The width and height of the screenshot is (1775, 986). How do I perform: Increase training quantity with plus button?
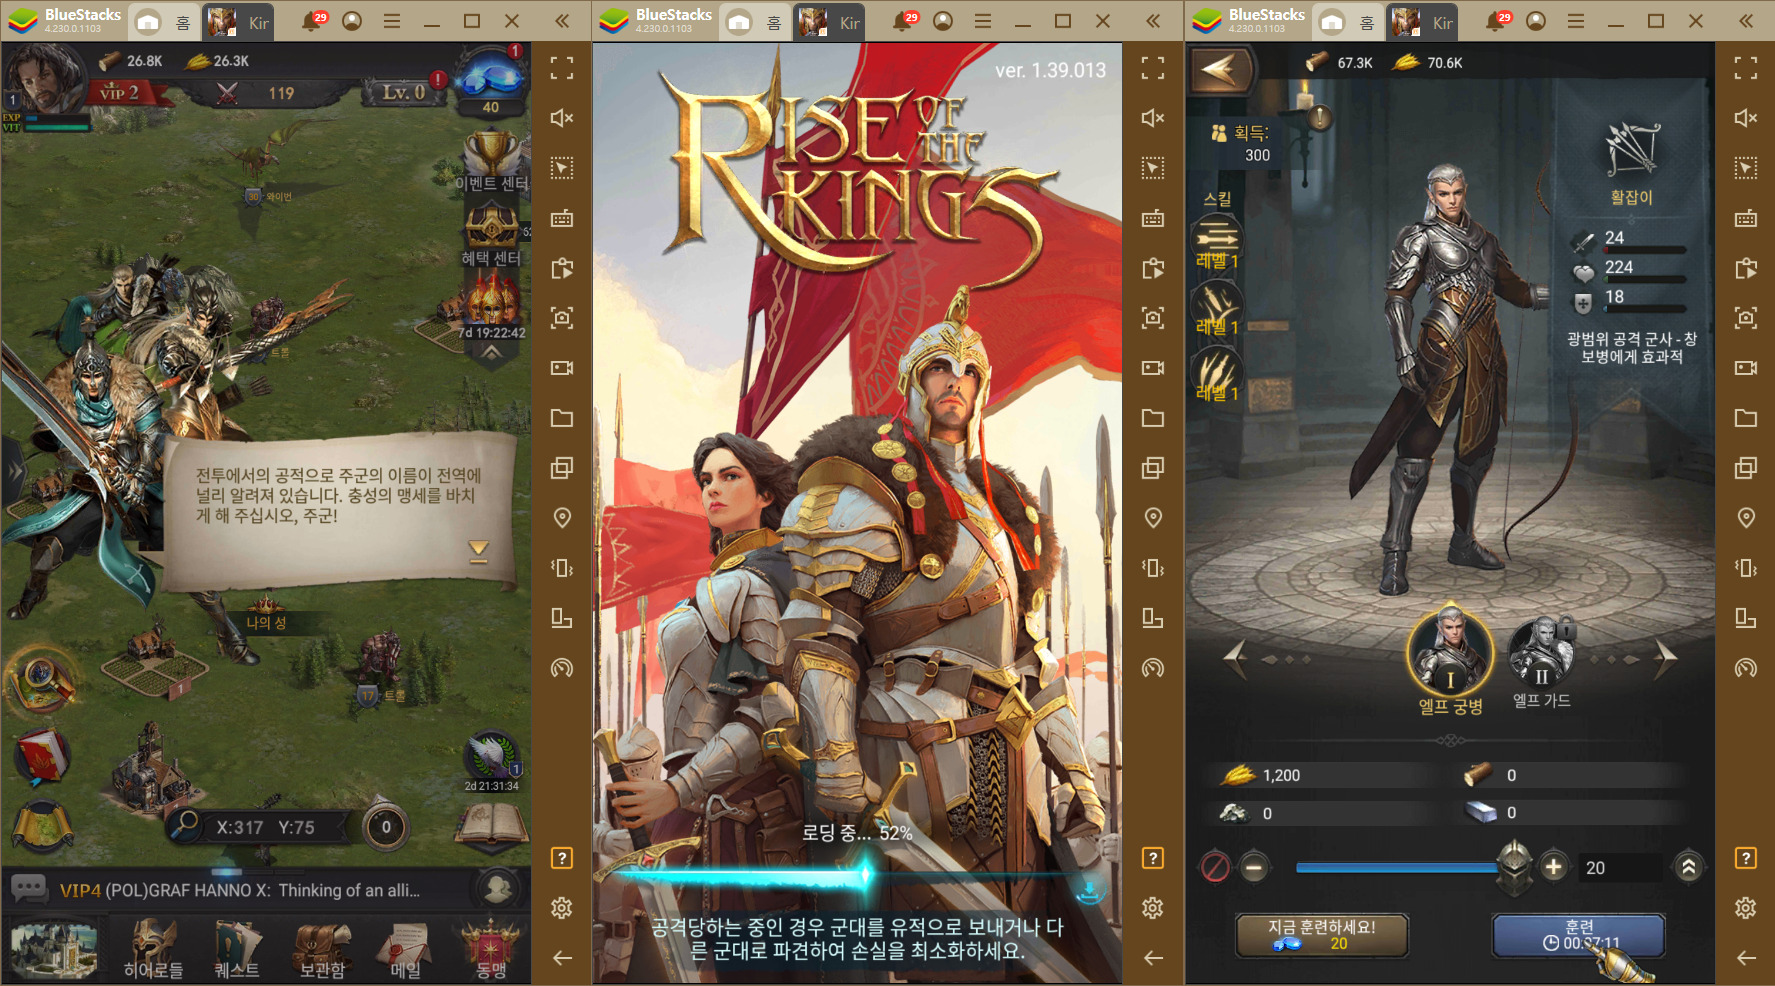tap(1553, 867)
